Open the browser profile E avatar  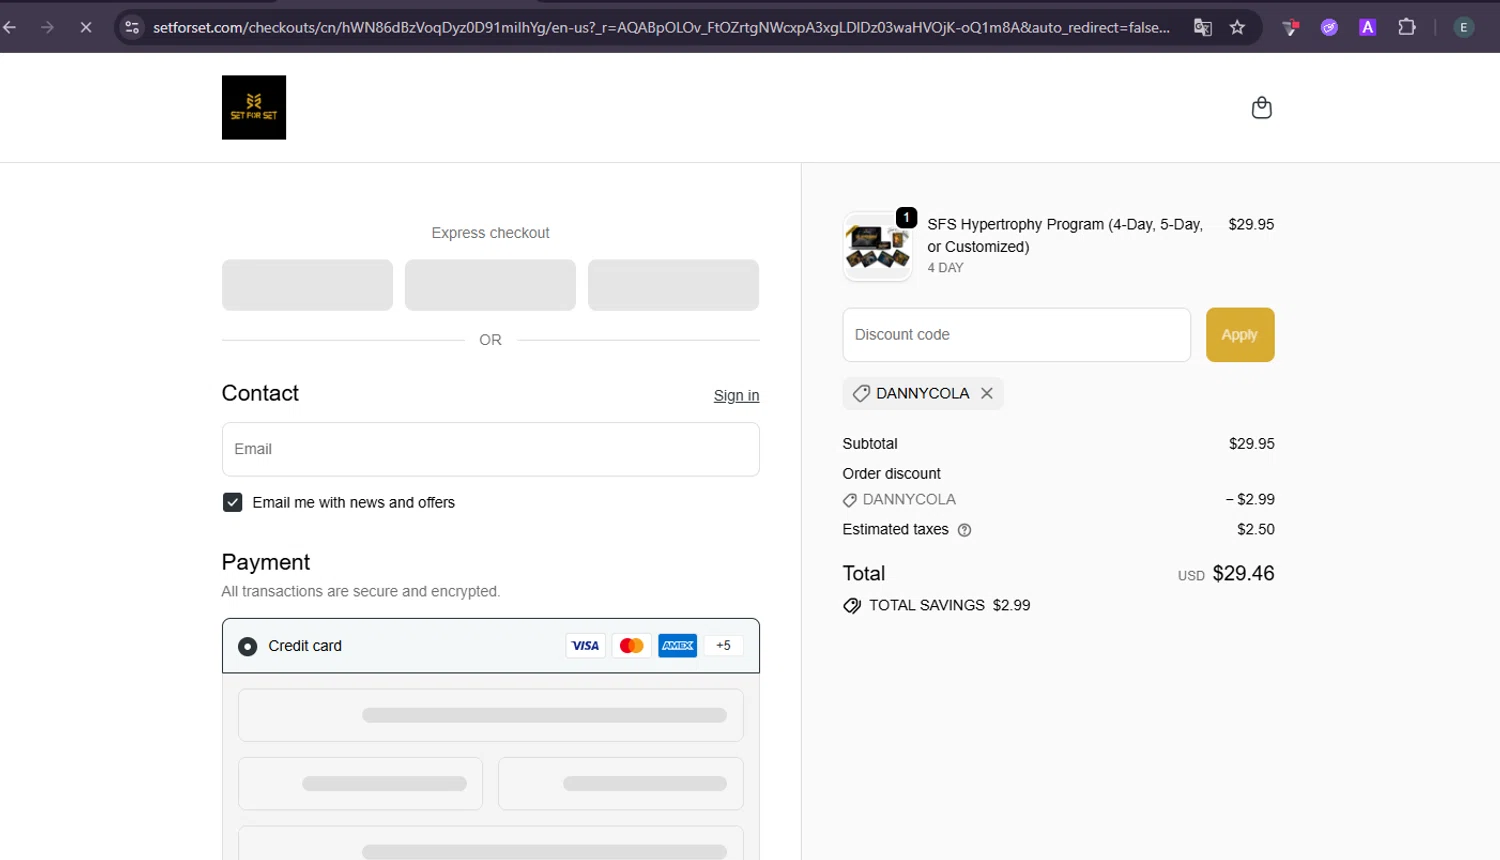coord(1463,27)
